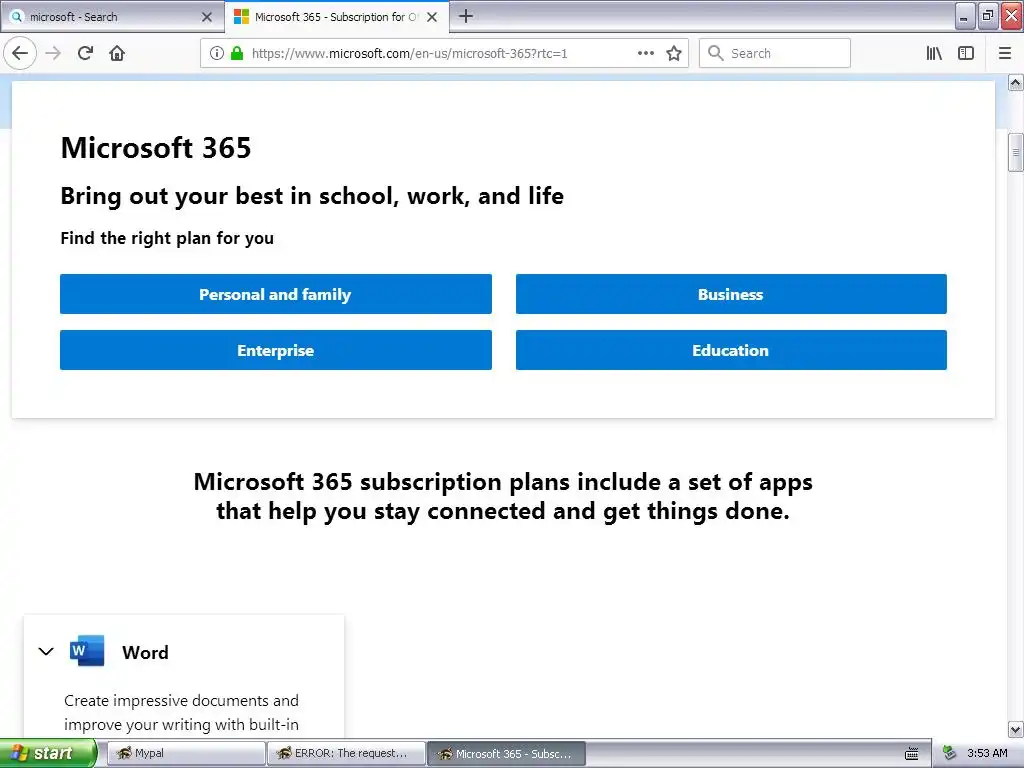The height and width of the screenshot is (768, 1024).
Task: Bookmark this page with the star
Action: coord(674,54)
